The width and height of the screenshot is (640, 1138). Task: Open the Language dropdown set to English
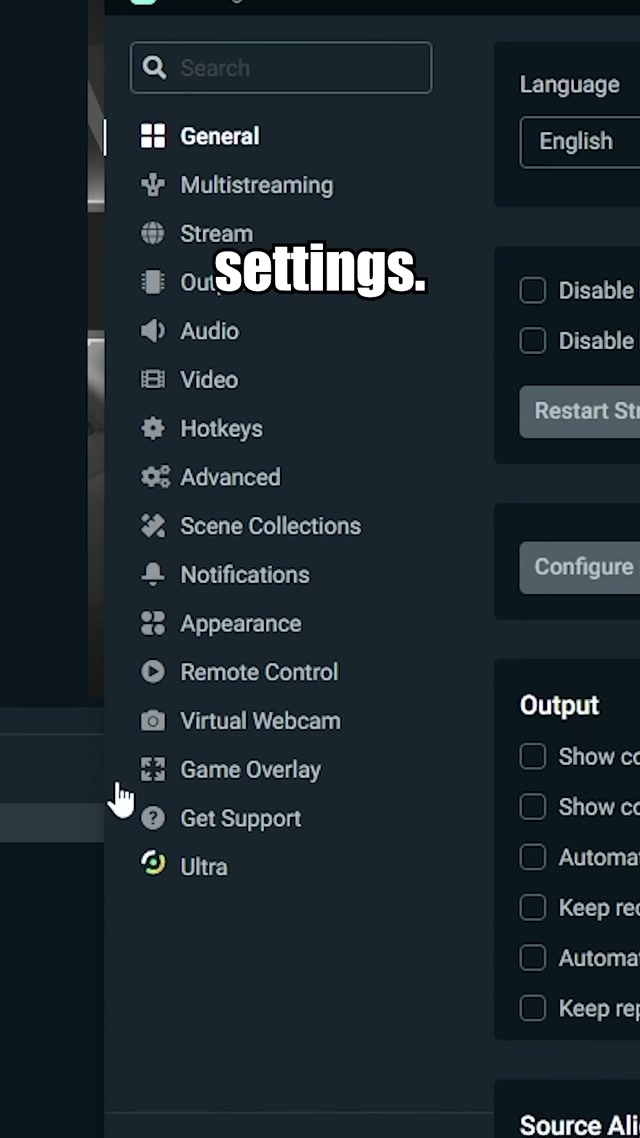click(582, 142)
